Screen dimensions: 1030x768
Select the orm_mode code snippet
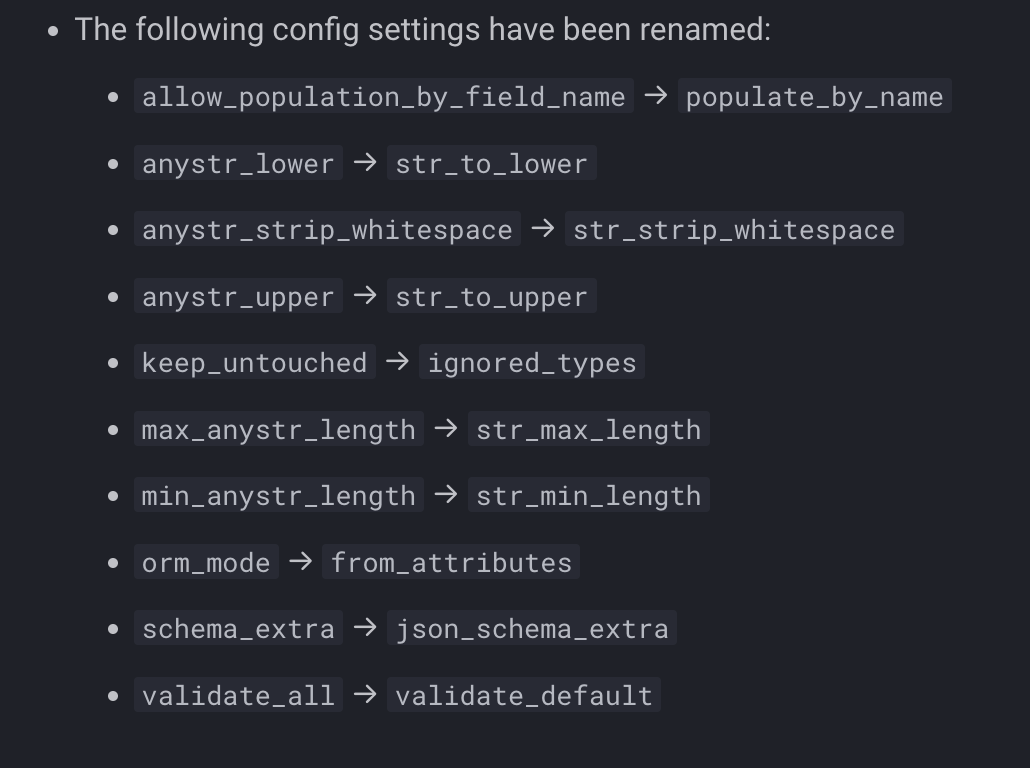[206, 563]
